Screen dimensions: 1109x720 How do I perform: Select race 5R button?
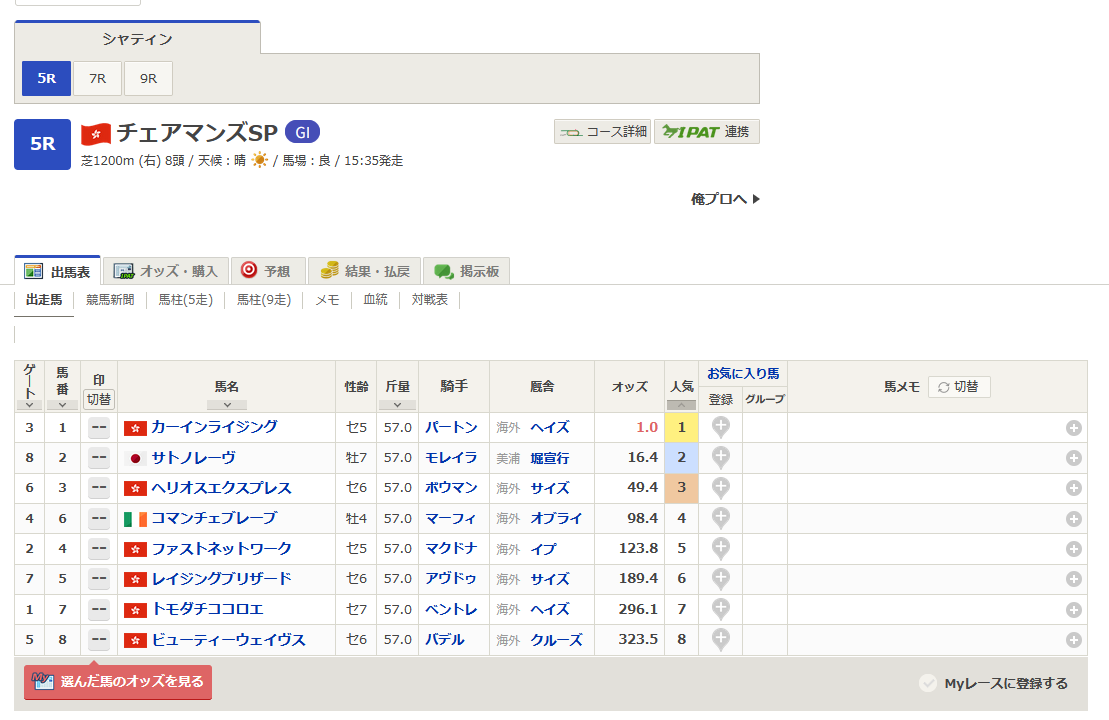point(47,79)
